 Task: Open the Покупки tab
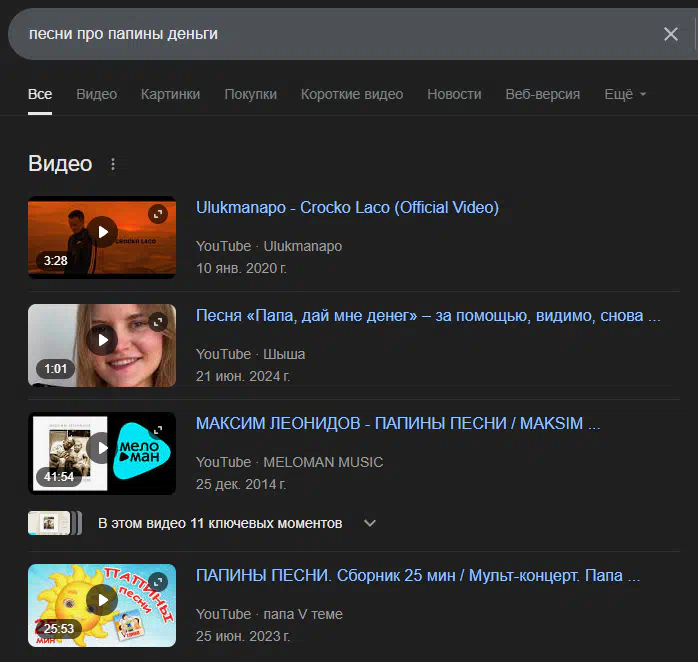pos(251,94)
